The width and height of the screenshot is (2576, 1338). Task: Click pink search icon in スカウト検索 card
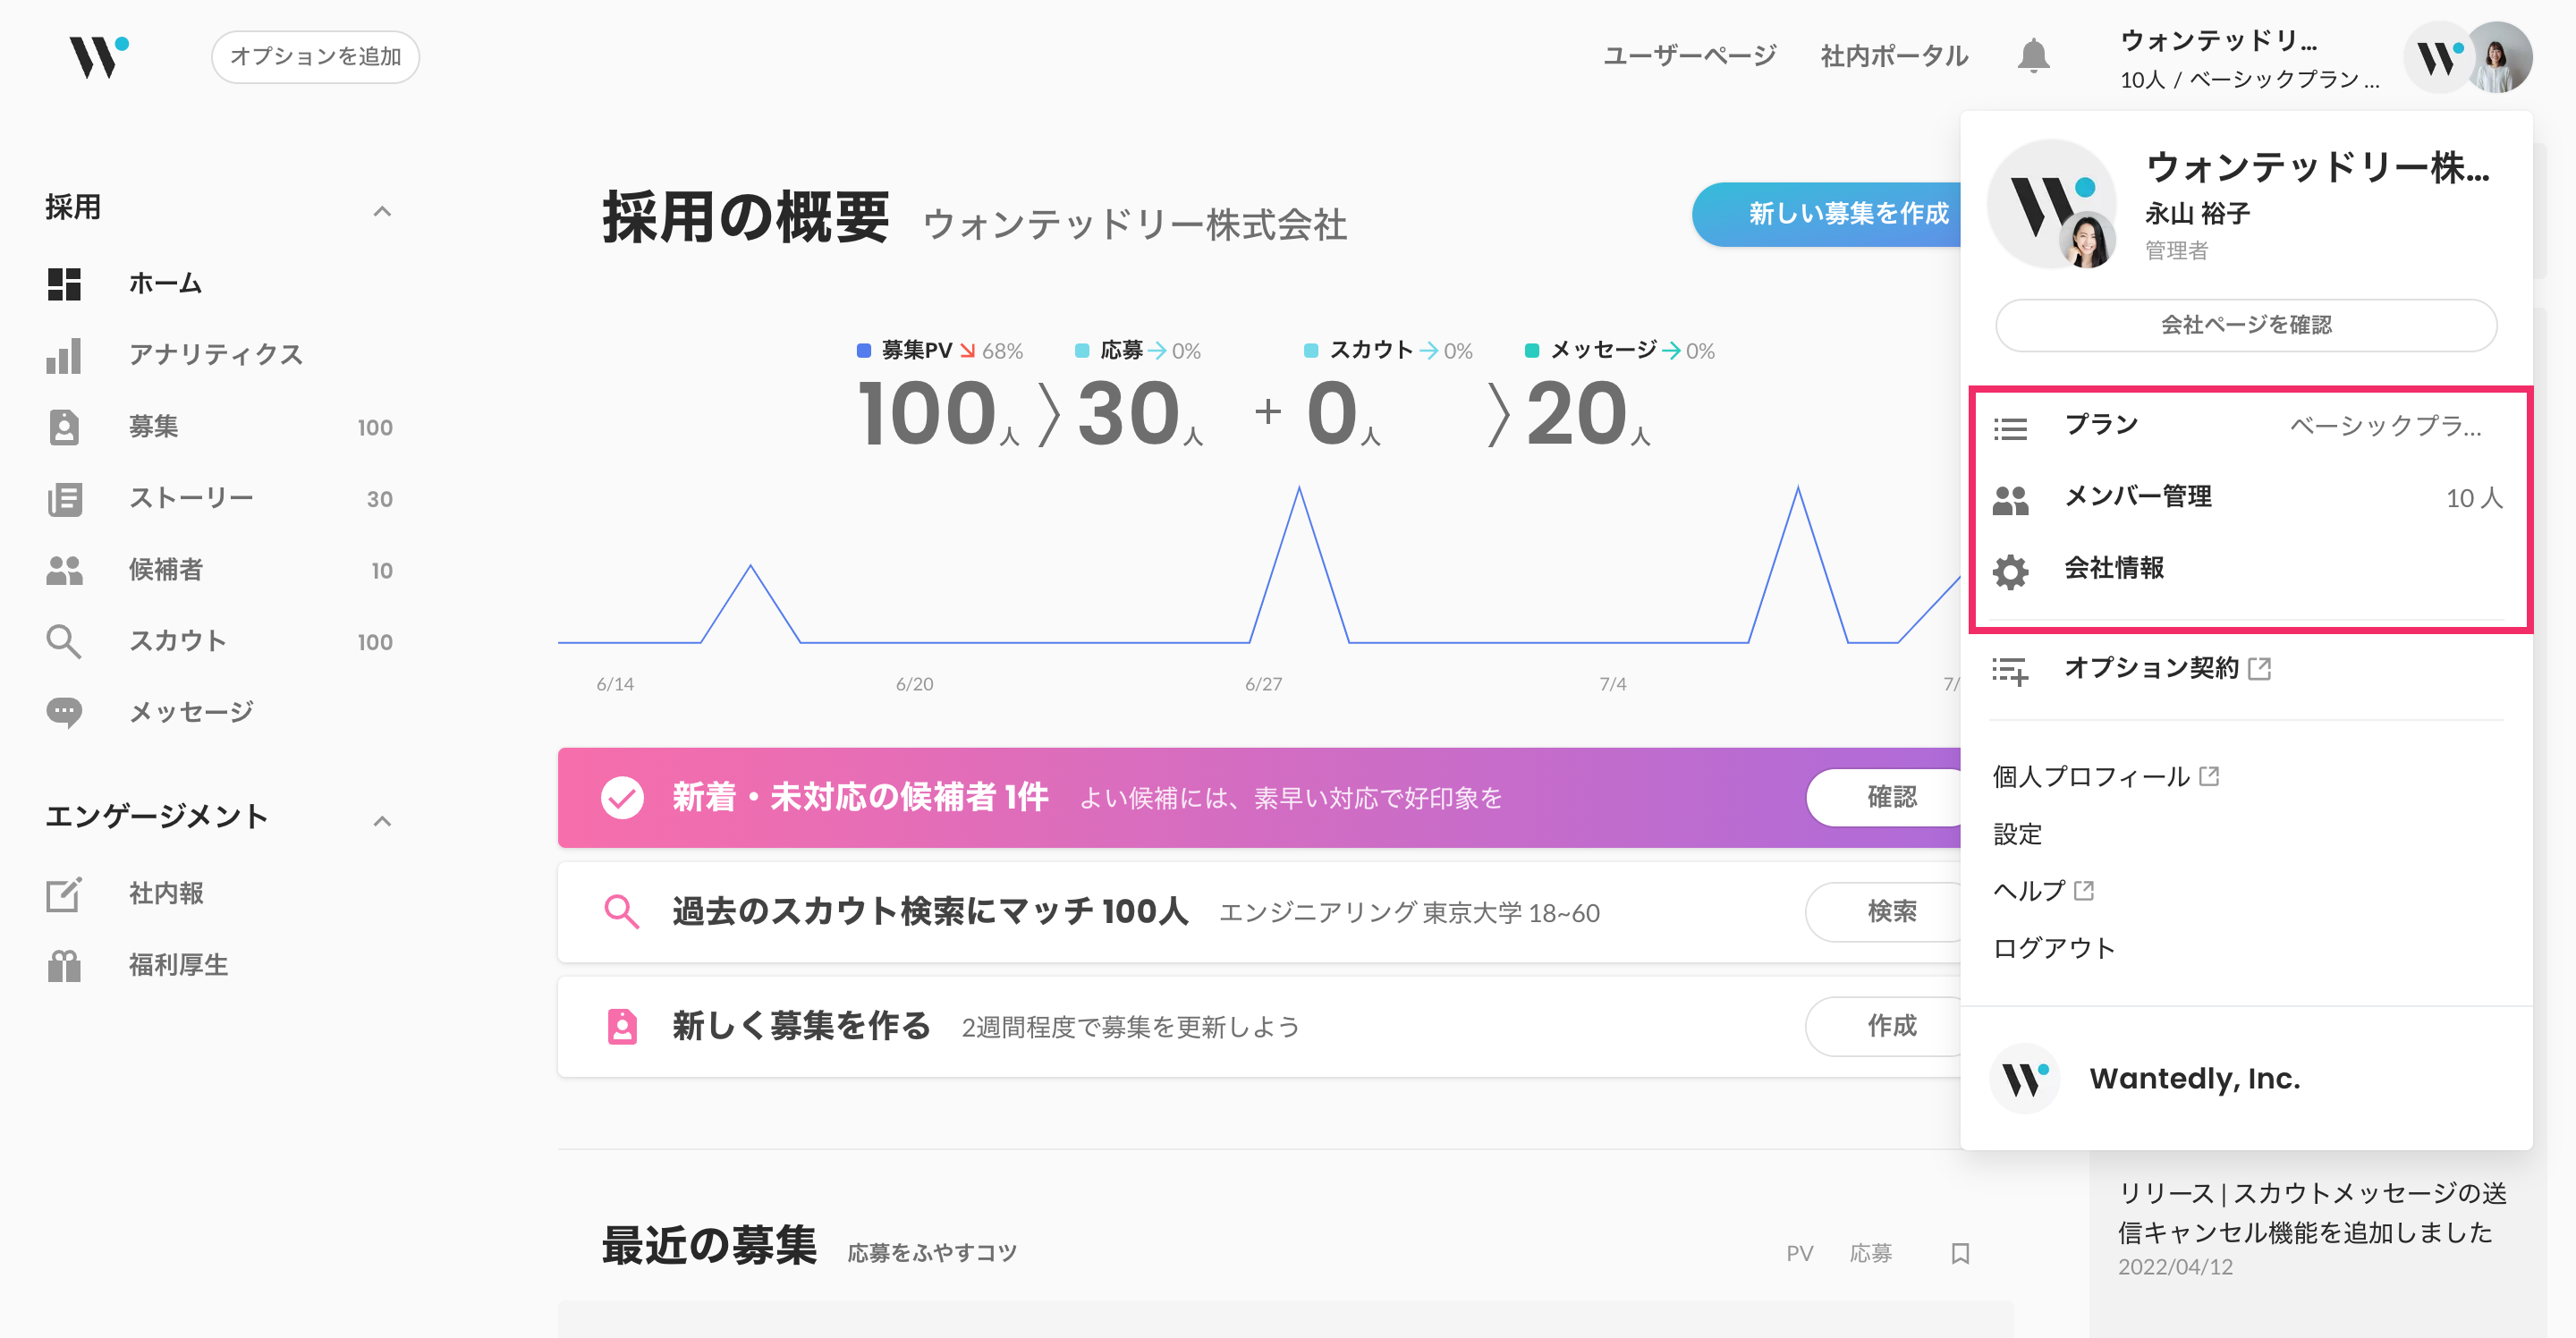(x=622, y=911)
